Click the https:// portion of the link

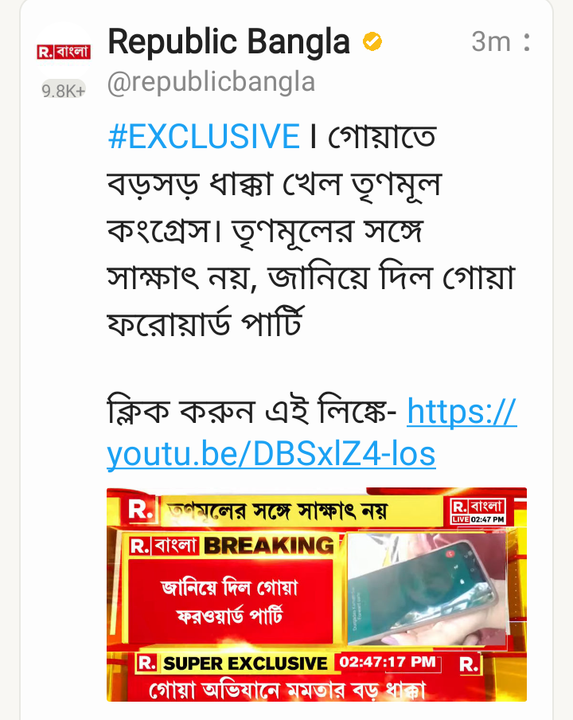pyautogui.click(x=462, y=411)
